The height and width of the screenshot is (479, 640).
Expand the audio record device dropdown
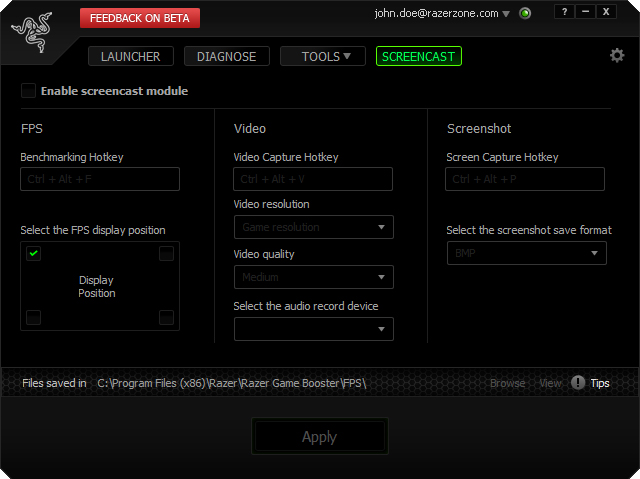[x=313, y=329]
